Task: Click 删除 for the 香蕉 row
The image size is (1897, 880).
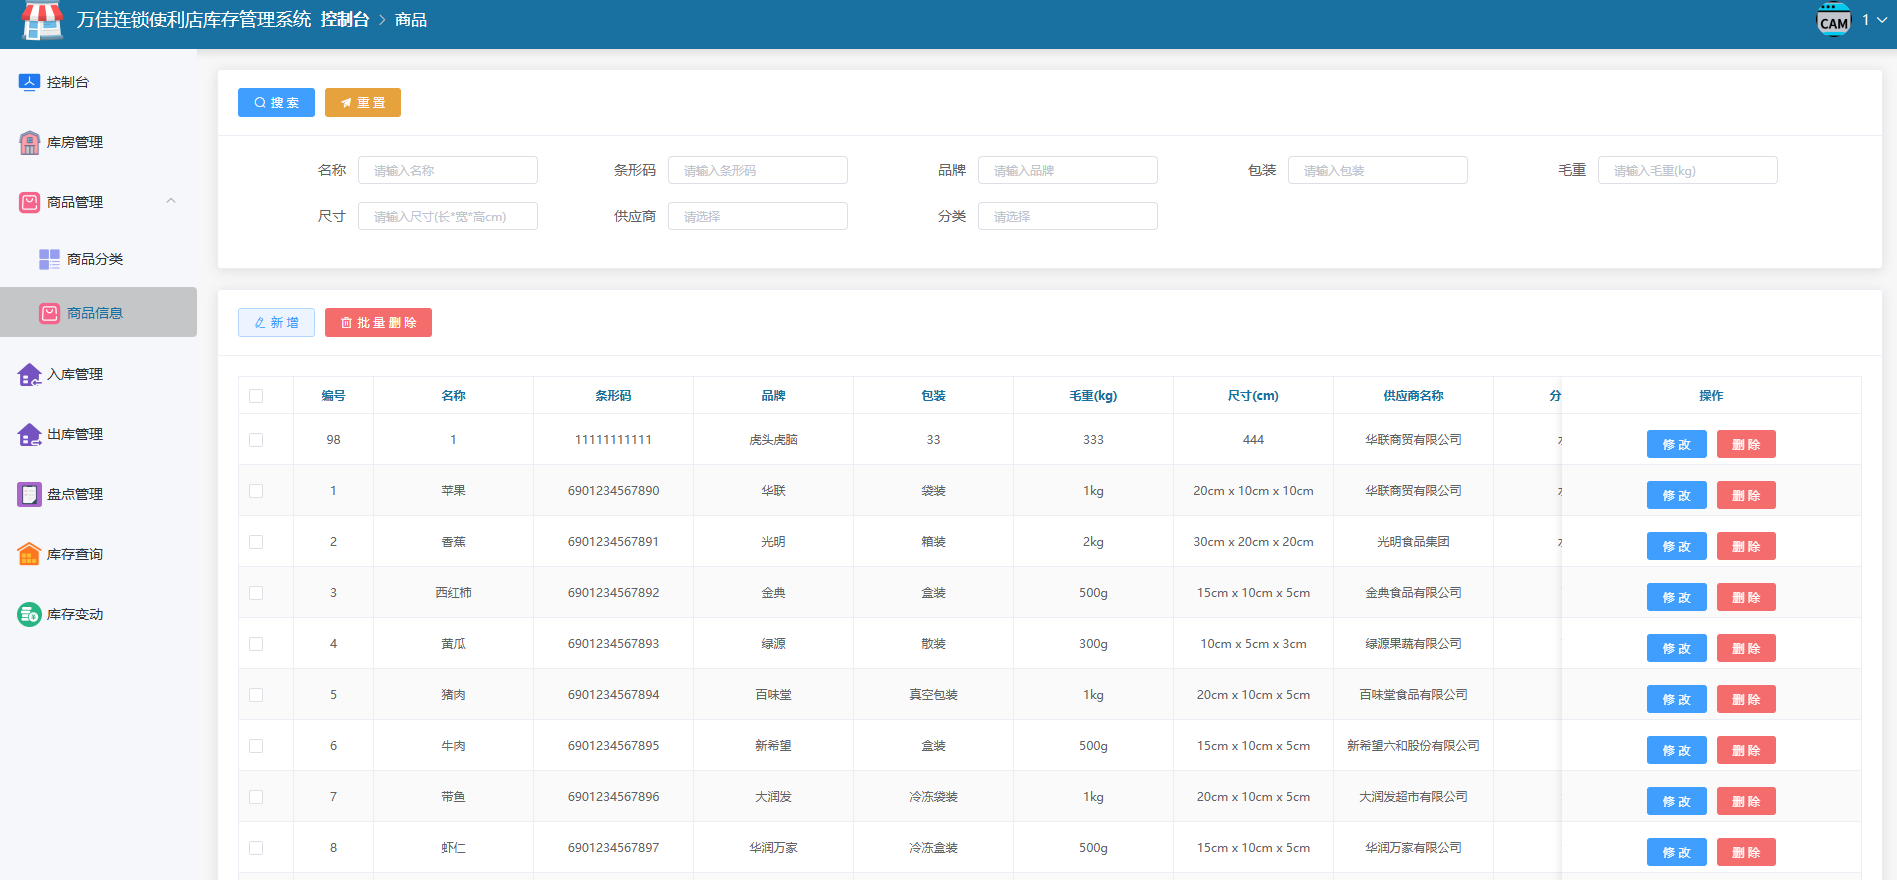Action: pyautogui.click(x=1746, y=546)
